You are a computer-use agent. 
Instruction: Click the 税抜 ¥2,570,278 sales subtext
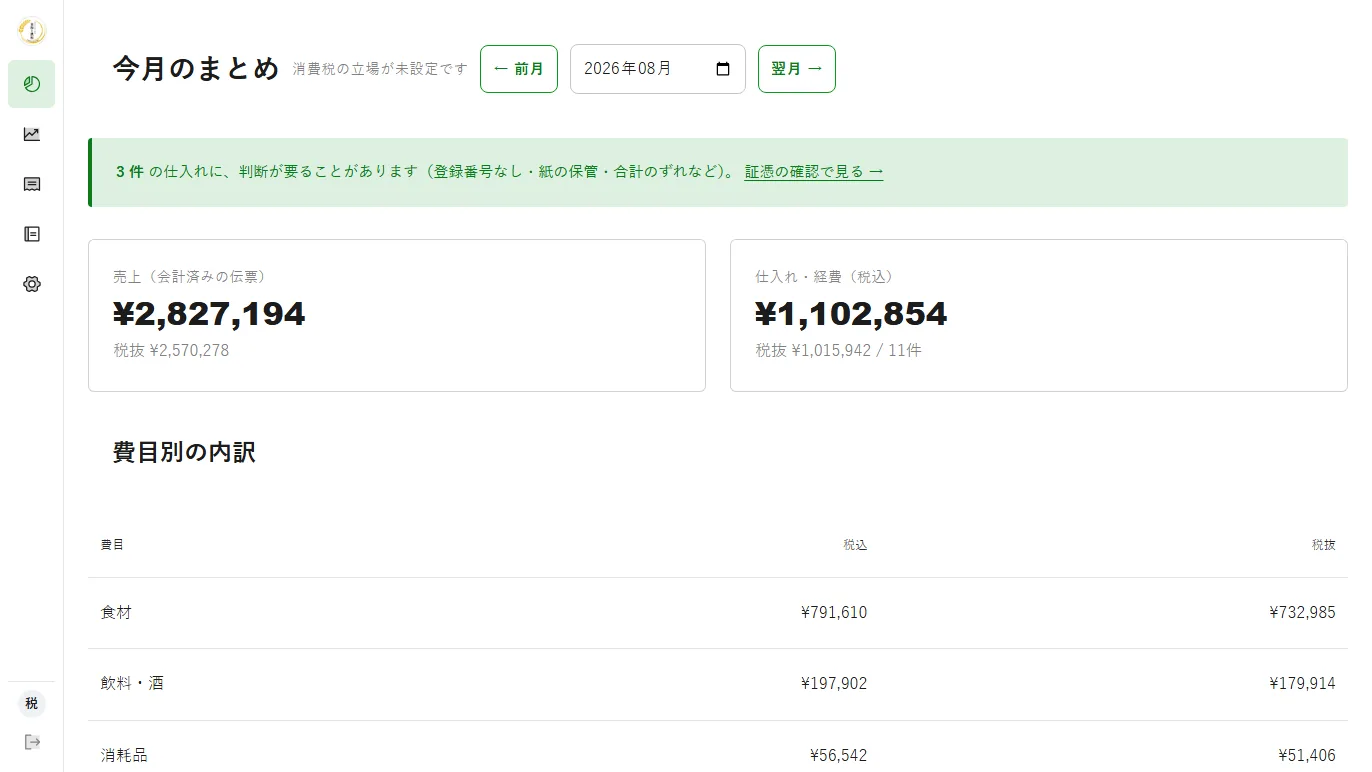pyautogui.click(x=171, y=351)
